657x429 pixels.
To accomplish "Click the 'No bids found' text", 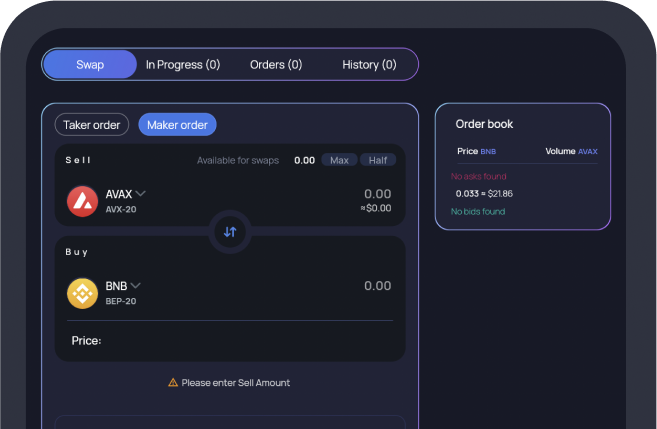I will tap(478, 212).
